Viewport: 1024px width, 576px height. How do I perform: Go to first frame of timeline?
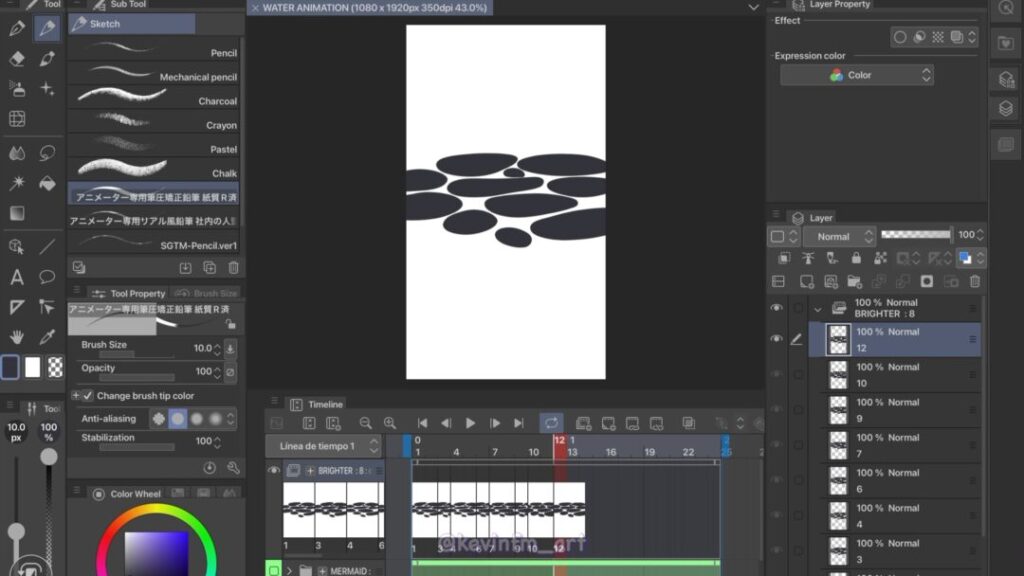[423, 423]
